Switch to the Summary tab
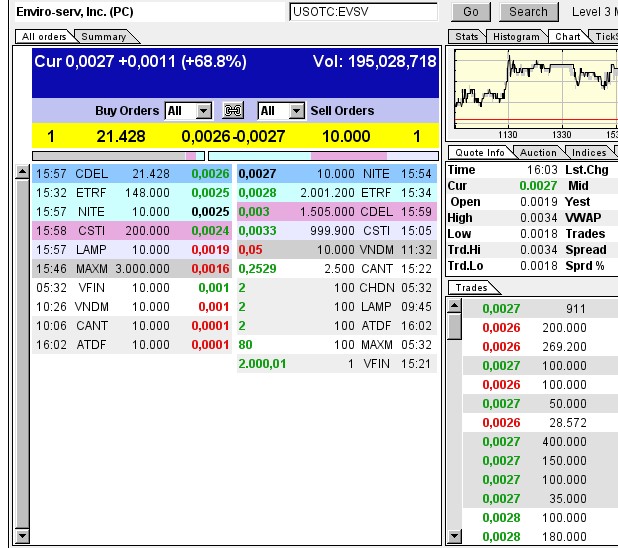618x548 pixels. [104, 37]
